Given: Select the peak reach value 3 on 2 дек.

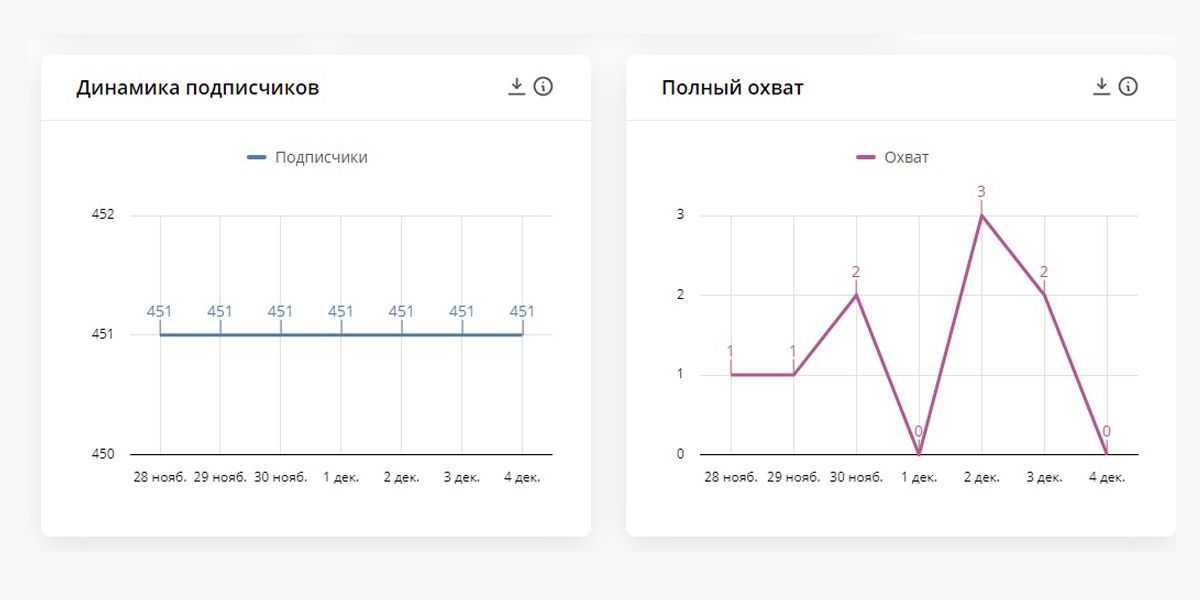Looking at the screenshot, I should [x=981, y=192].
